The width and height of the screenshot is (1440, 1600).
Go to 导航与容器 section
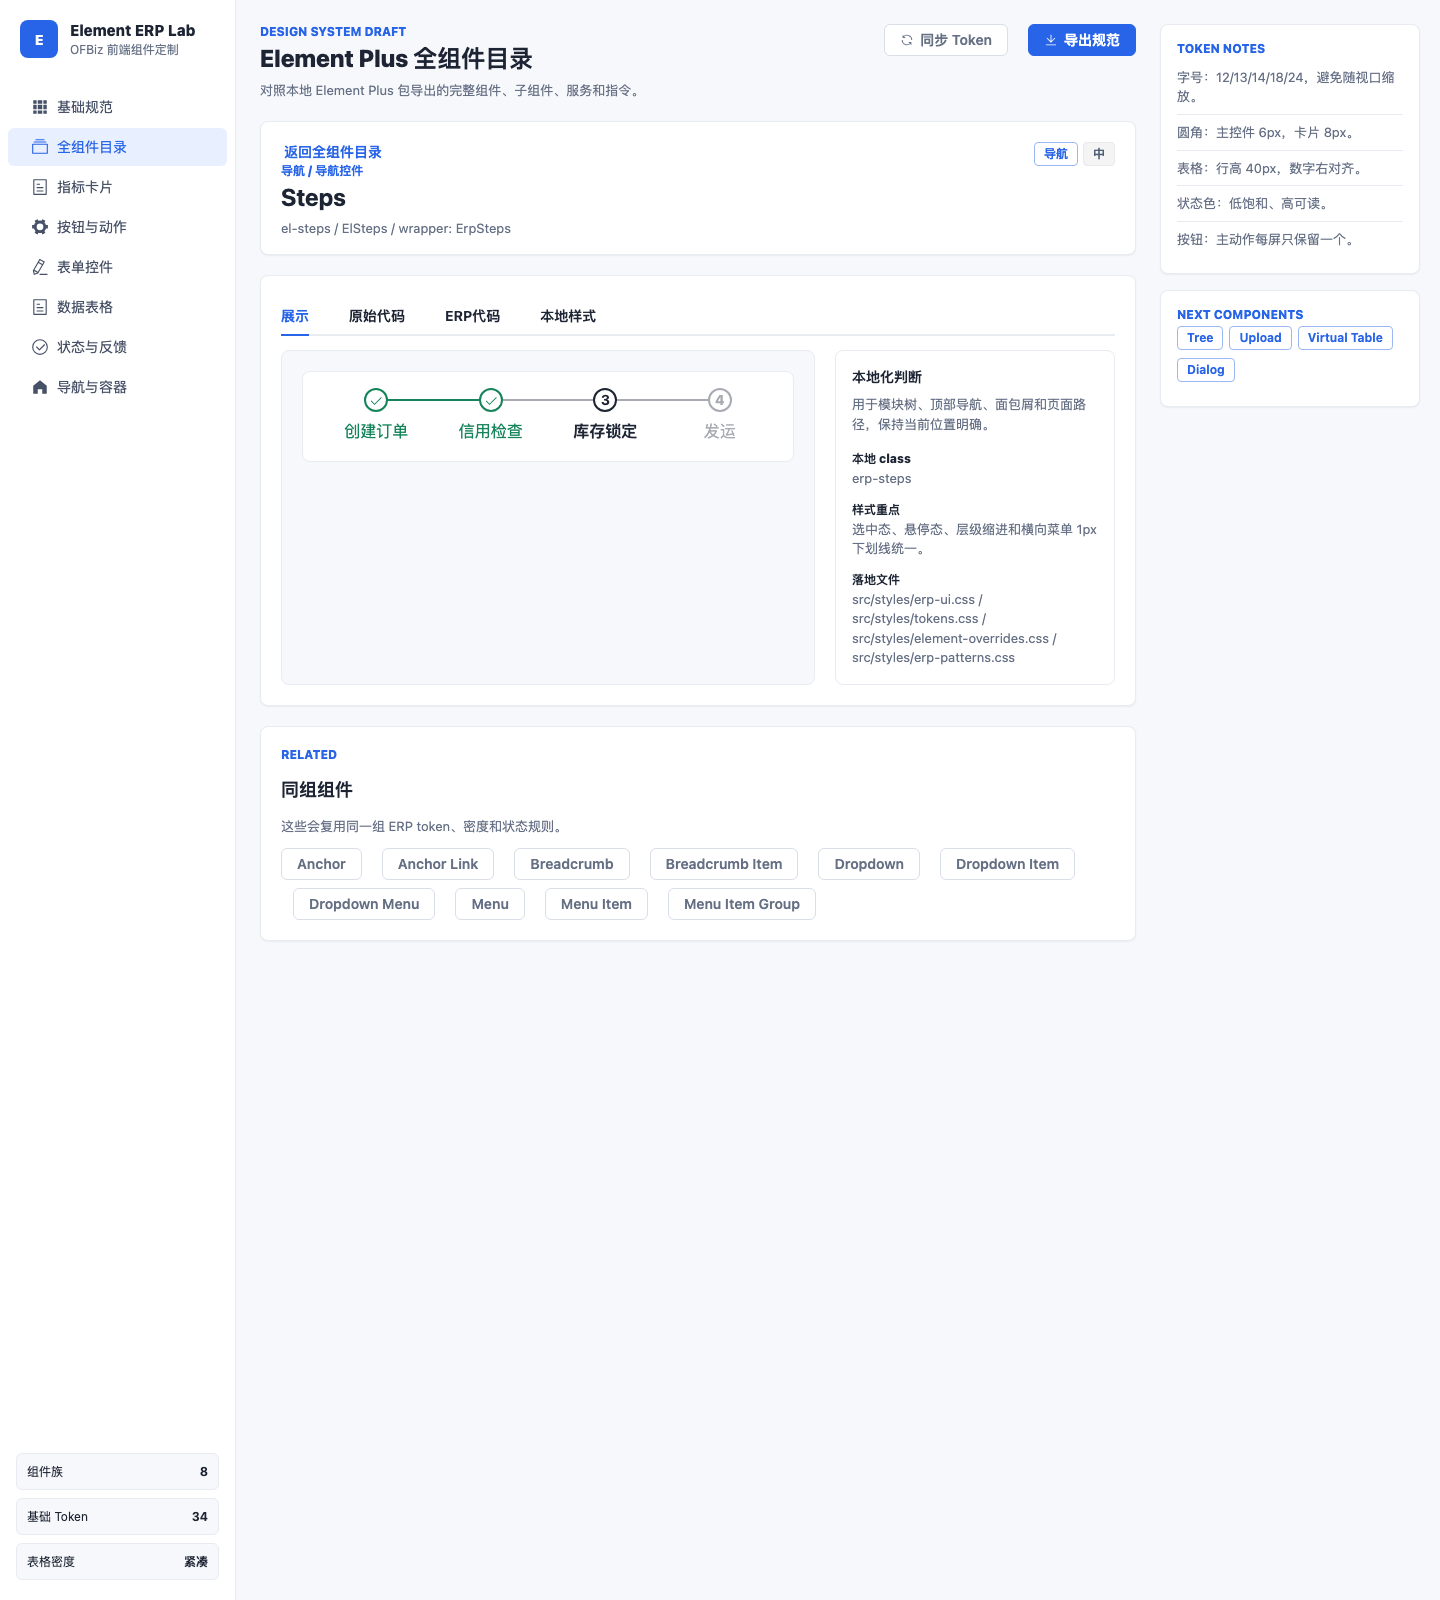(x=117, y=387)
